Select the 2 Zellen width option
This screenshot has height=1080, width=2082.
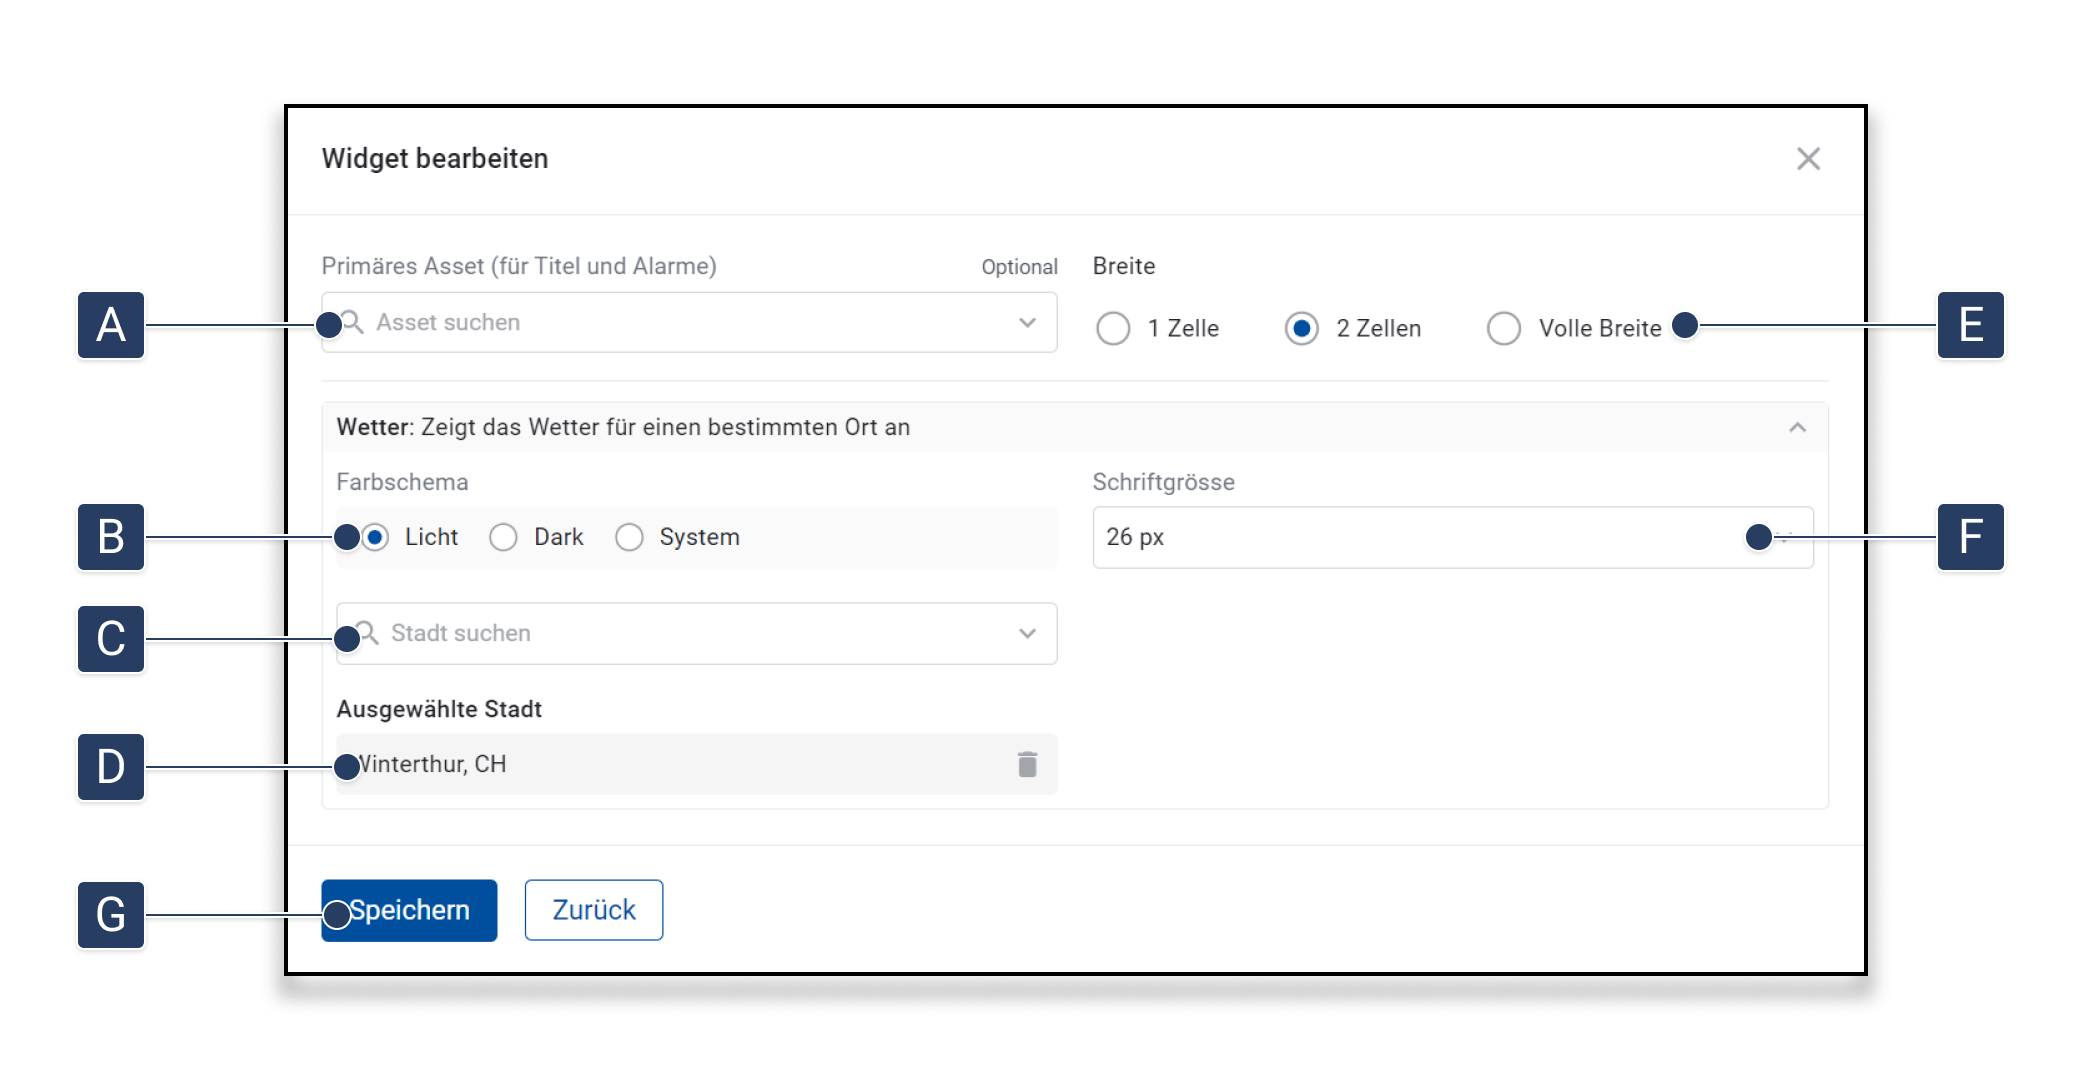click(x=1301, y=328)
